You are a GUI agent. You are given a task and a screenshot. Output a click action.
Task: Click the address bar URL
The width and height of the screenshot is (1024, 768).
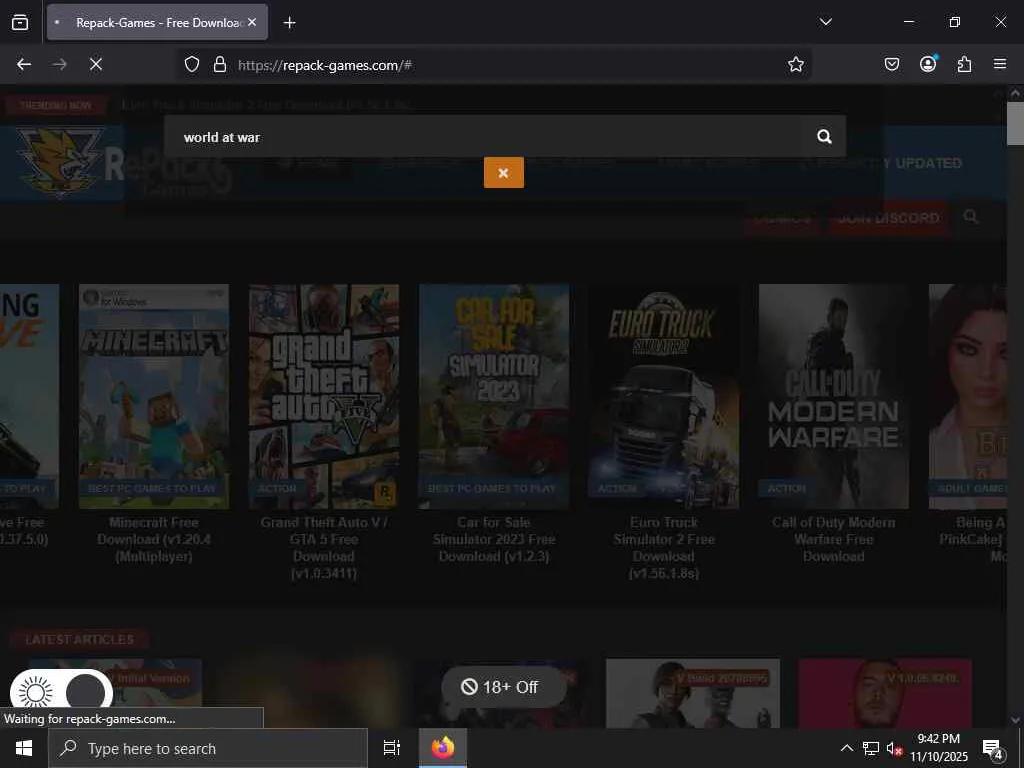pyautogui.click(x=325, y=65)
